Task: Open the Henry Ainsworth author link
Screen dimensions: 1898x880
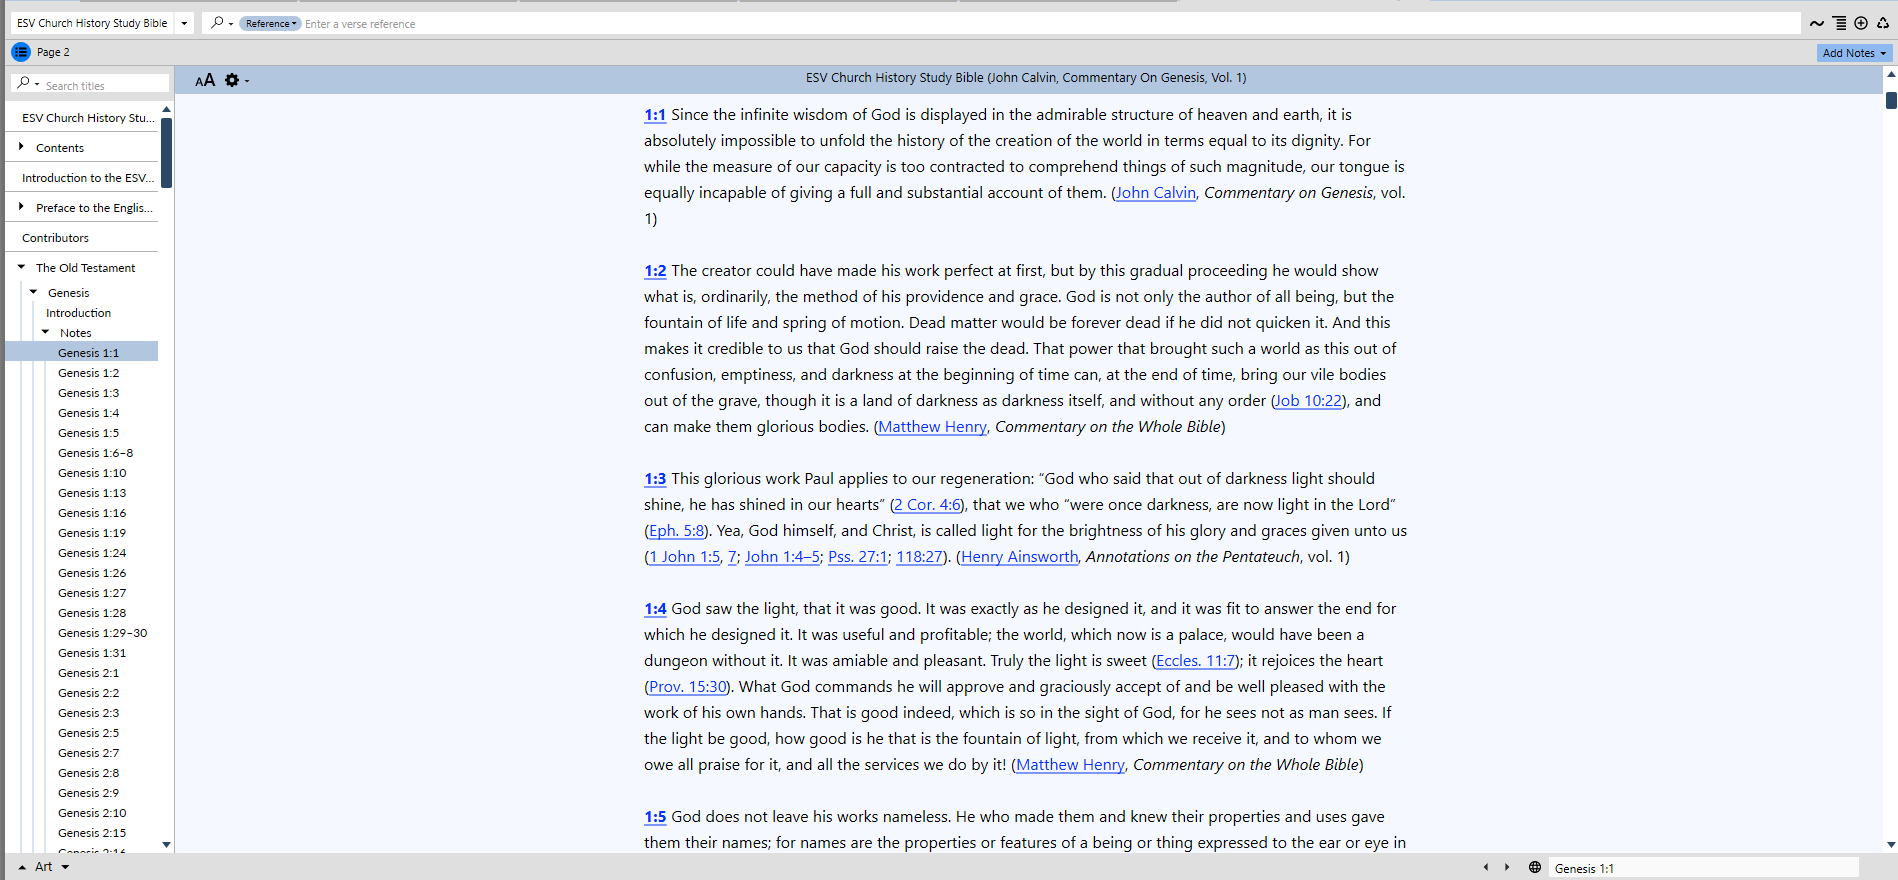Action: [1020, 557]
